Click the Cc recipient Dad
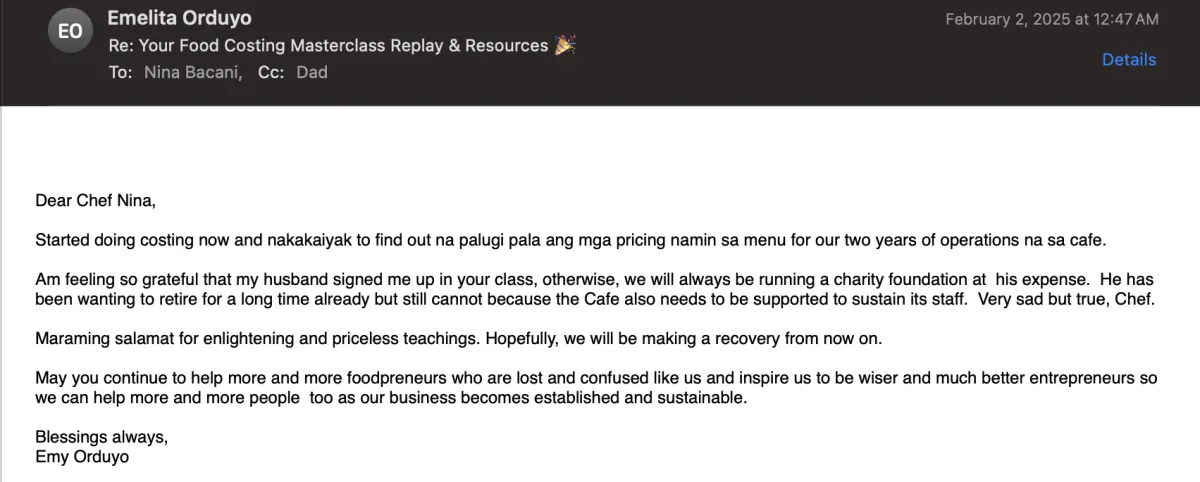This screenshot has width=1200, height=482. pyautogui.click(x=312, y=72)
